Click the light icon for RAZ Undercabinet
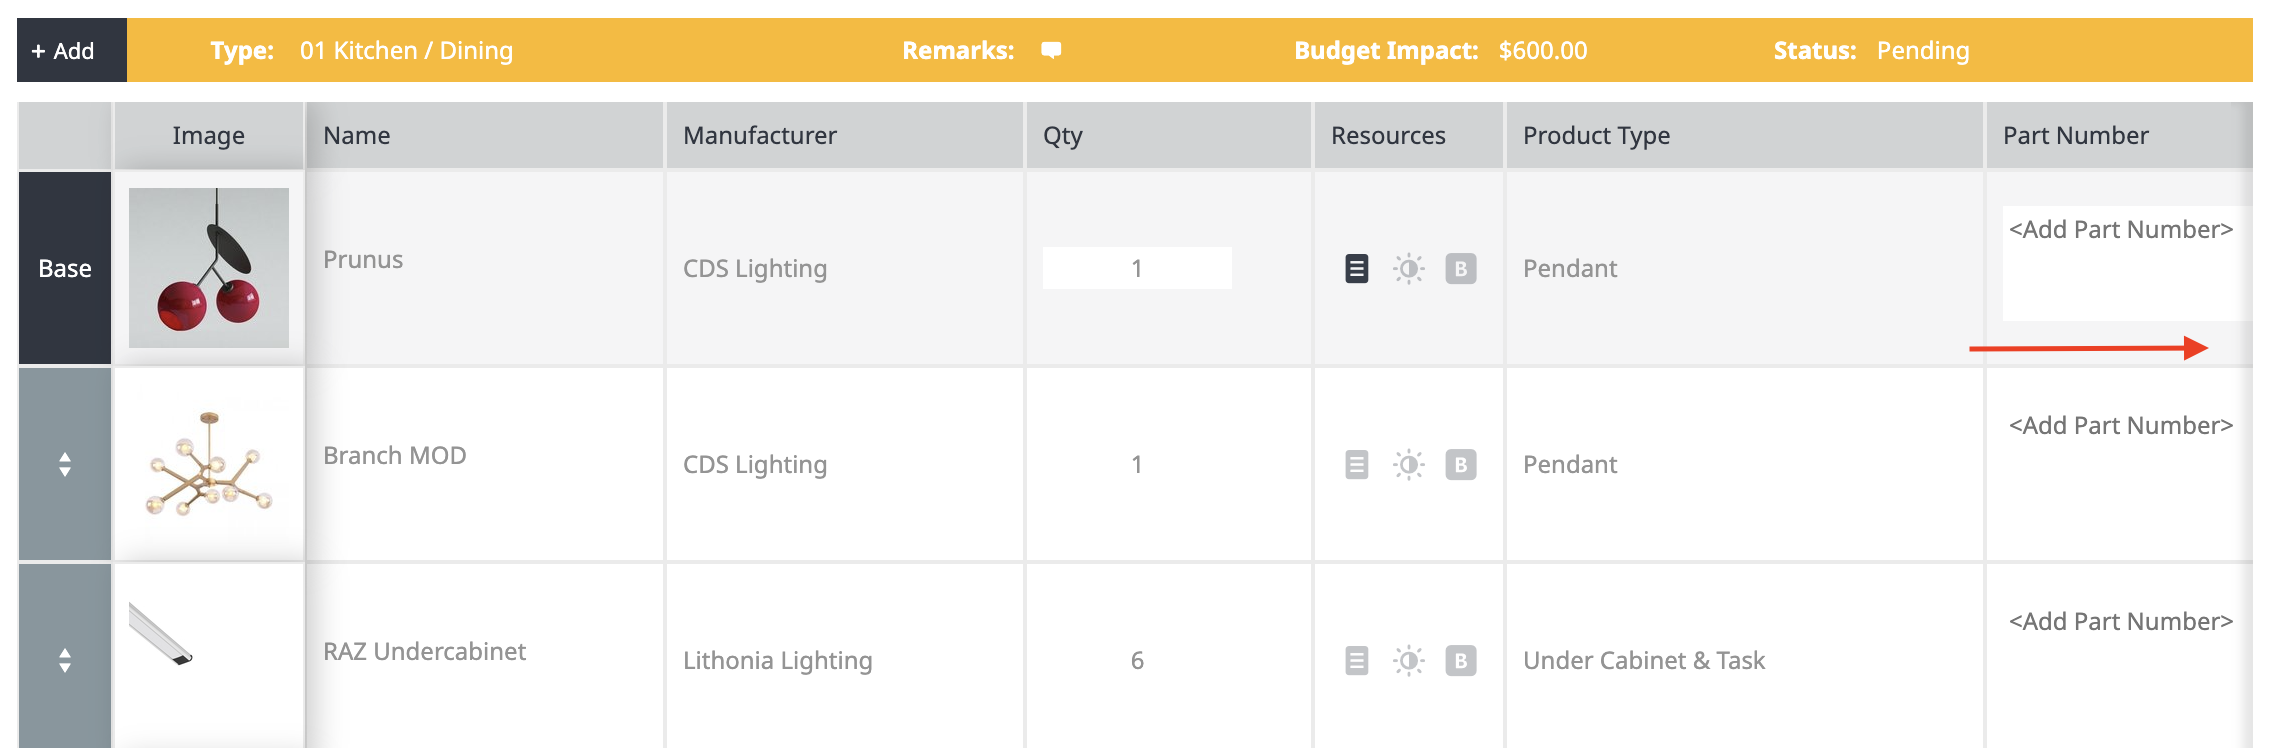Viewport: 2270px width, 748px height. click(x=1408, y=661)
